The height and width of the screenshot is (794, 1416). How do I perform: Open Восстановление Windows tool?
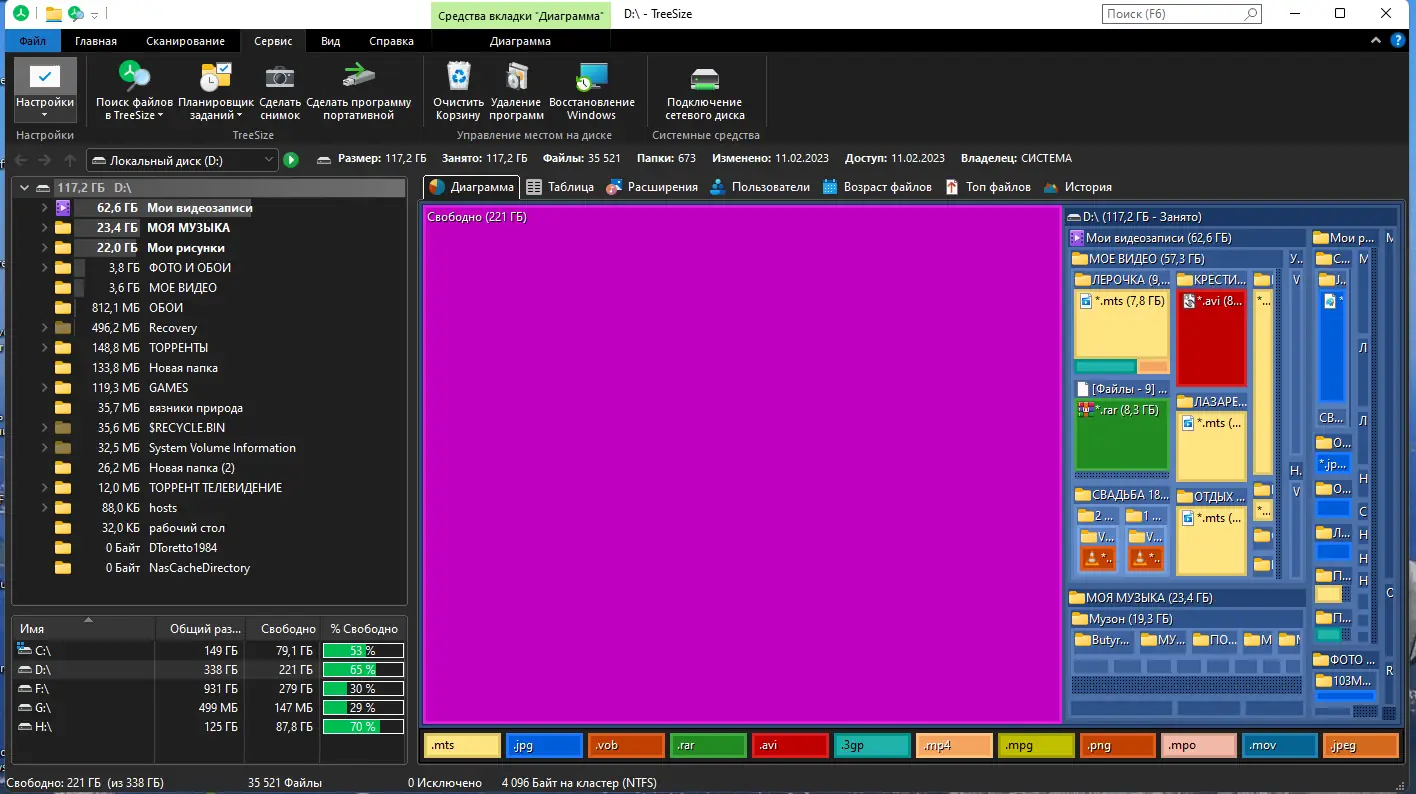tap(591, 90)
